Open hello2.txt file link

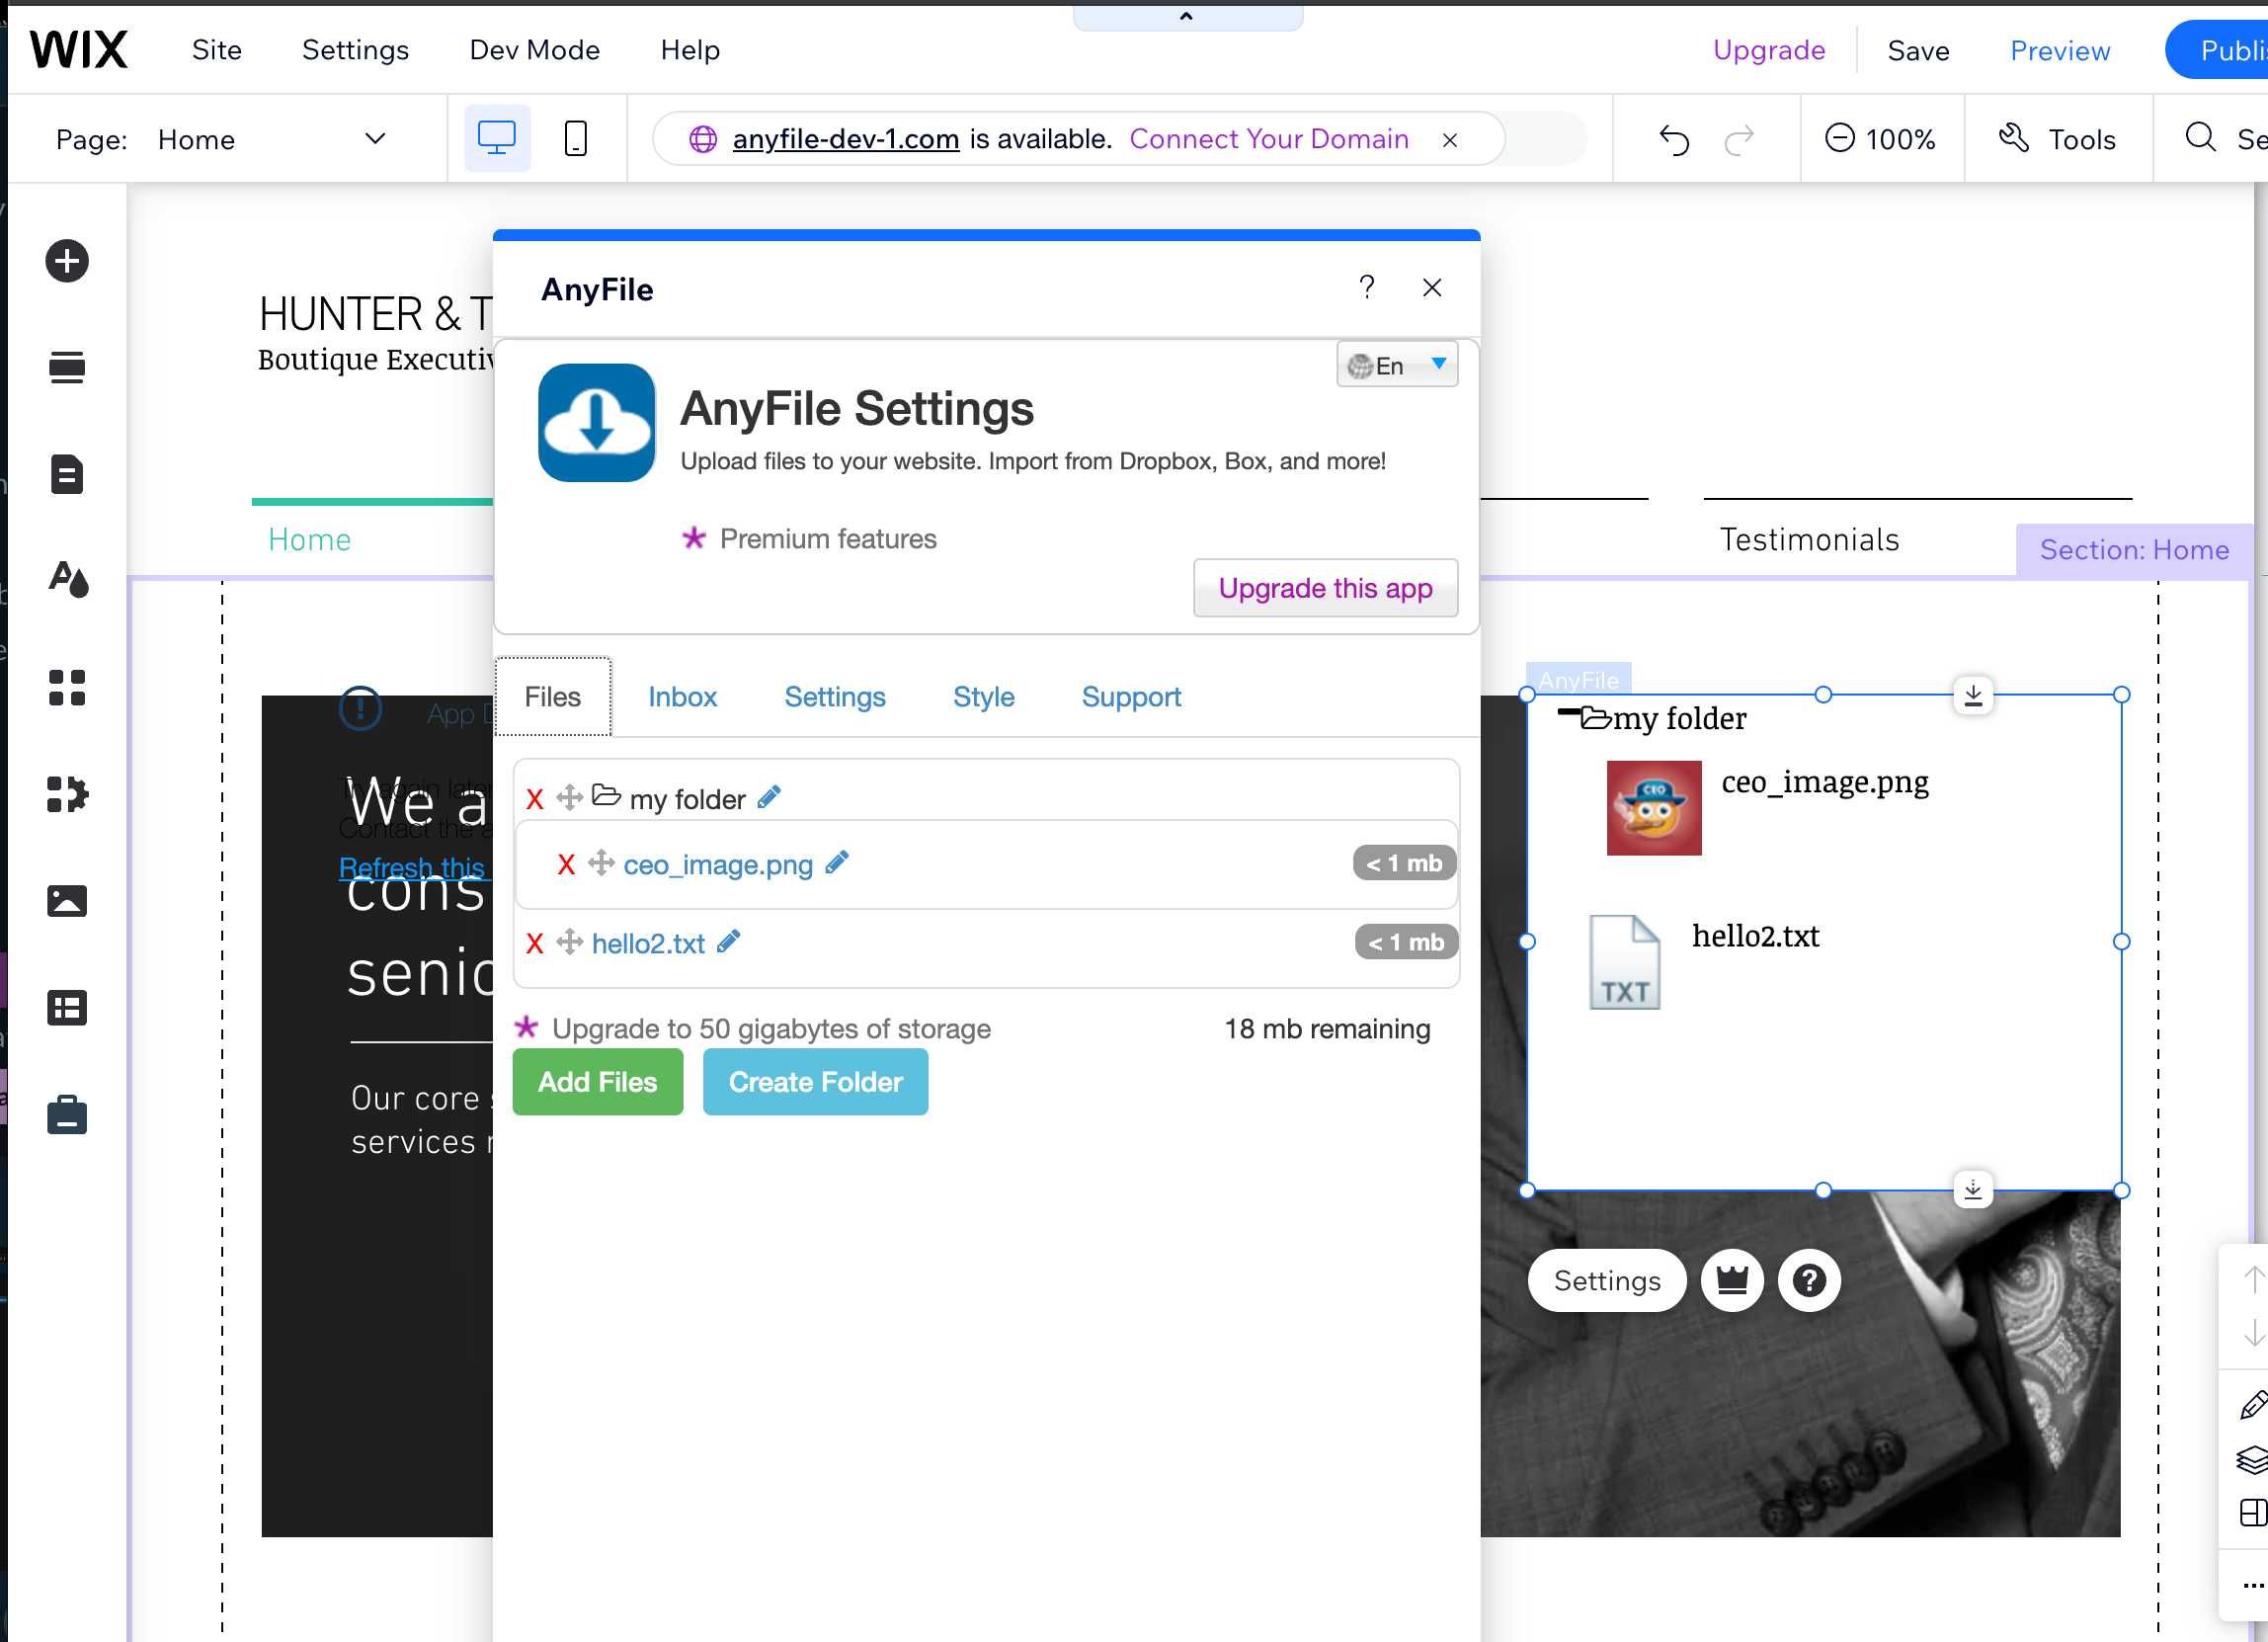coord(648,943)
